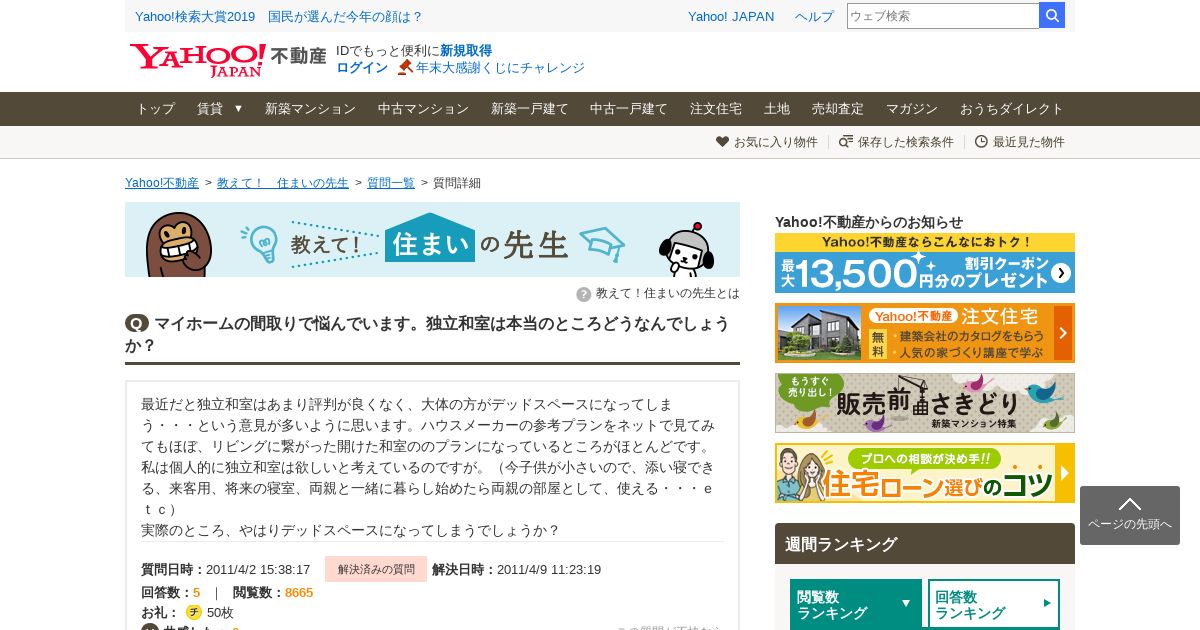Viewport: 1200px width, 630px height.
Task: Open the マガジン menu item
Action: click(x=912, y=109)
